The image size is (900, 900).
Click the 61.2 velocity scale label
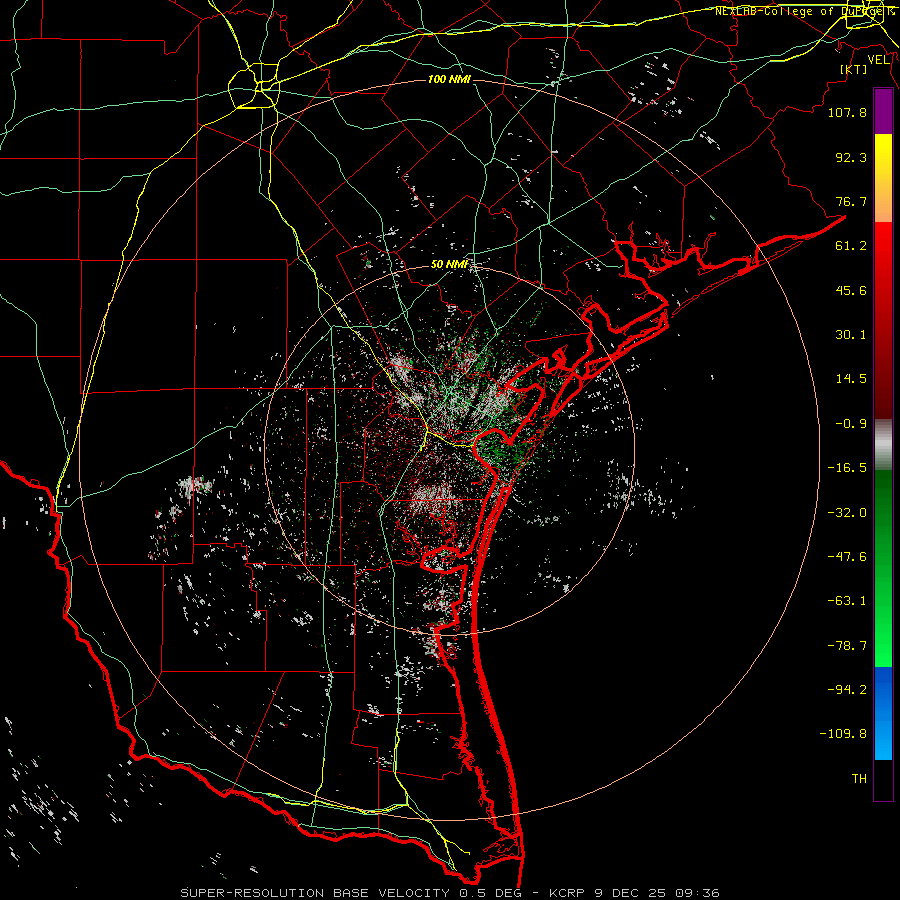(x=851, y=246)
